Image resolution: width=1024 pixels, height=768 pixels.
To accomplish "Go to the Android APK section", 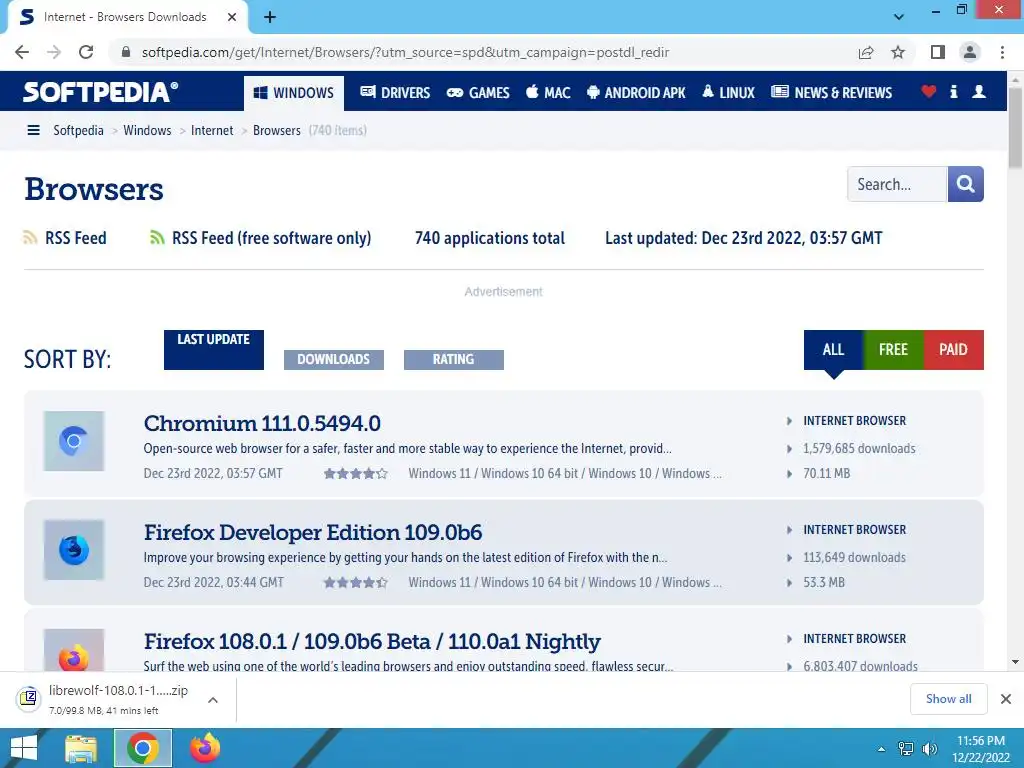I will 636,93.
